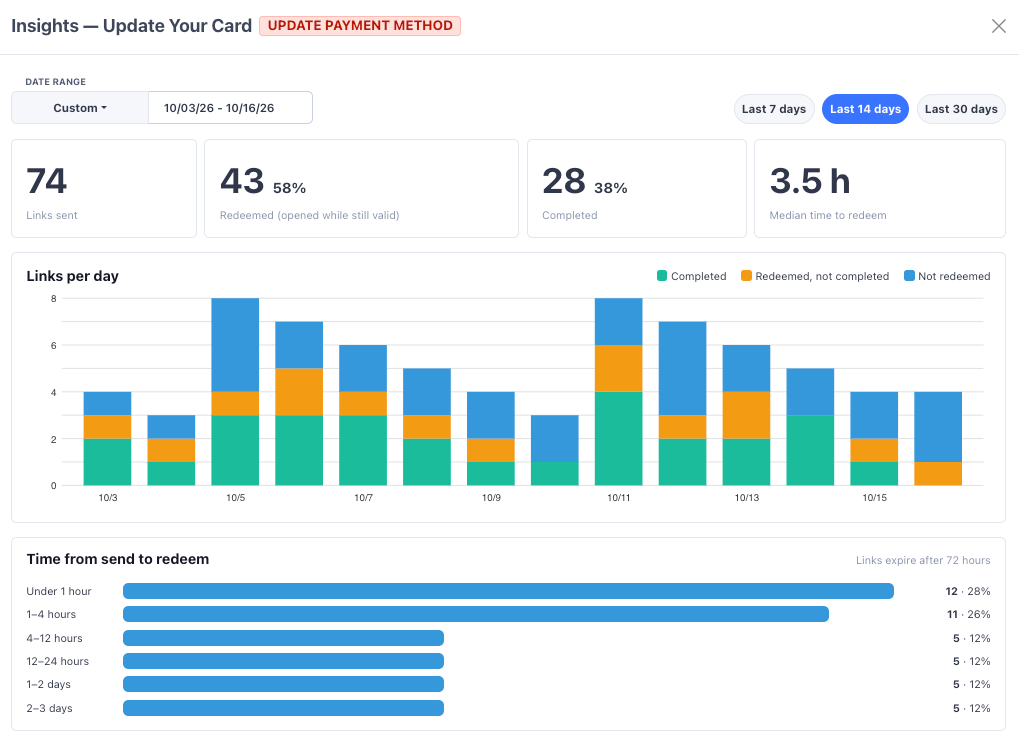This screenshot has width=1019, height=733.
Task: Click the 58% redeemed percentage
Action: pyautogui.click(x=289, y=188)
